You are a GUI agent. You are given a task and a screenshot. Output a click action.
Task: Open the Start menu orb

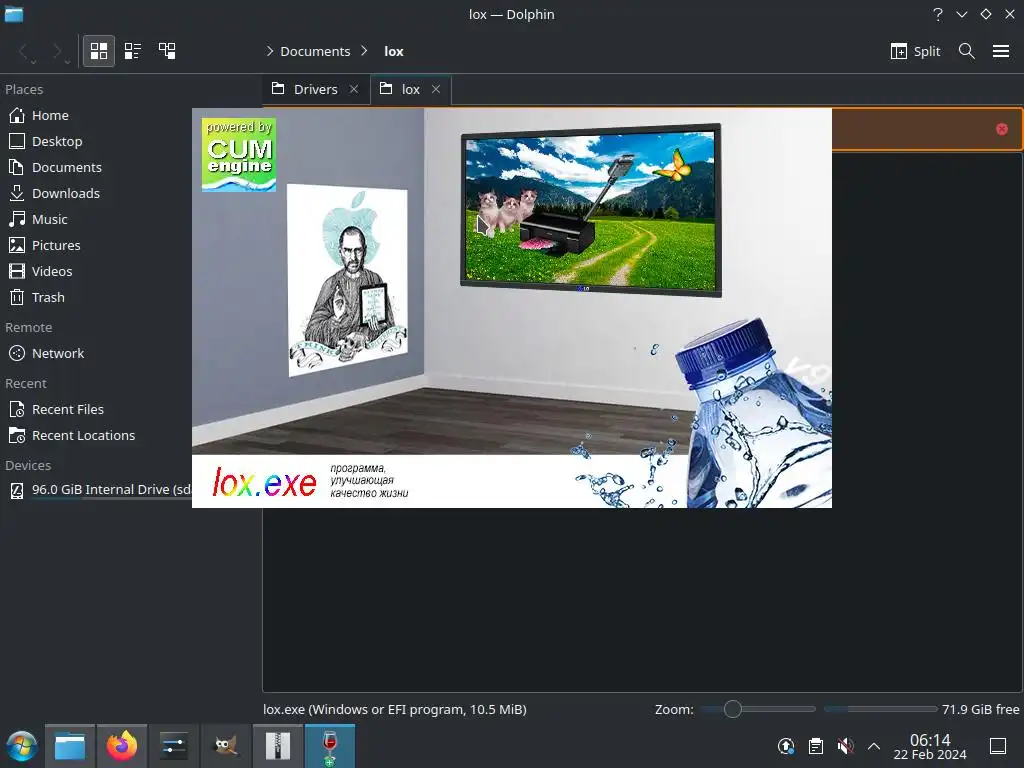[21, 746]
